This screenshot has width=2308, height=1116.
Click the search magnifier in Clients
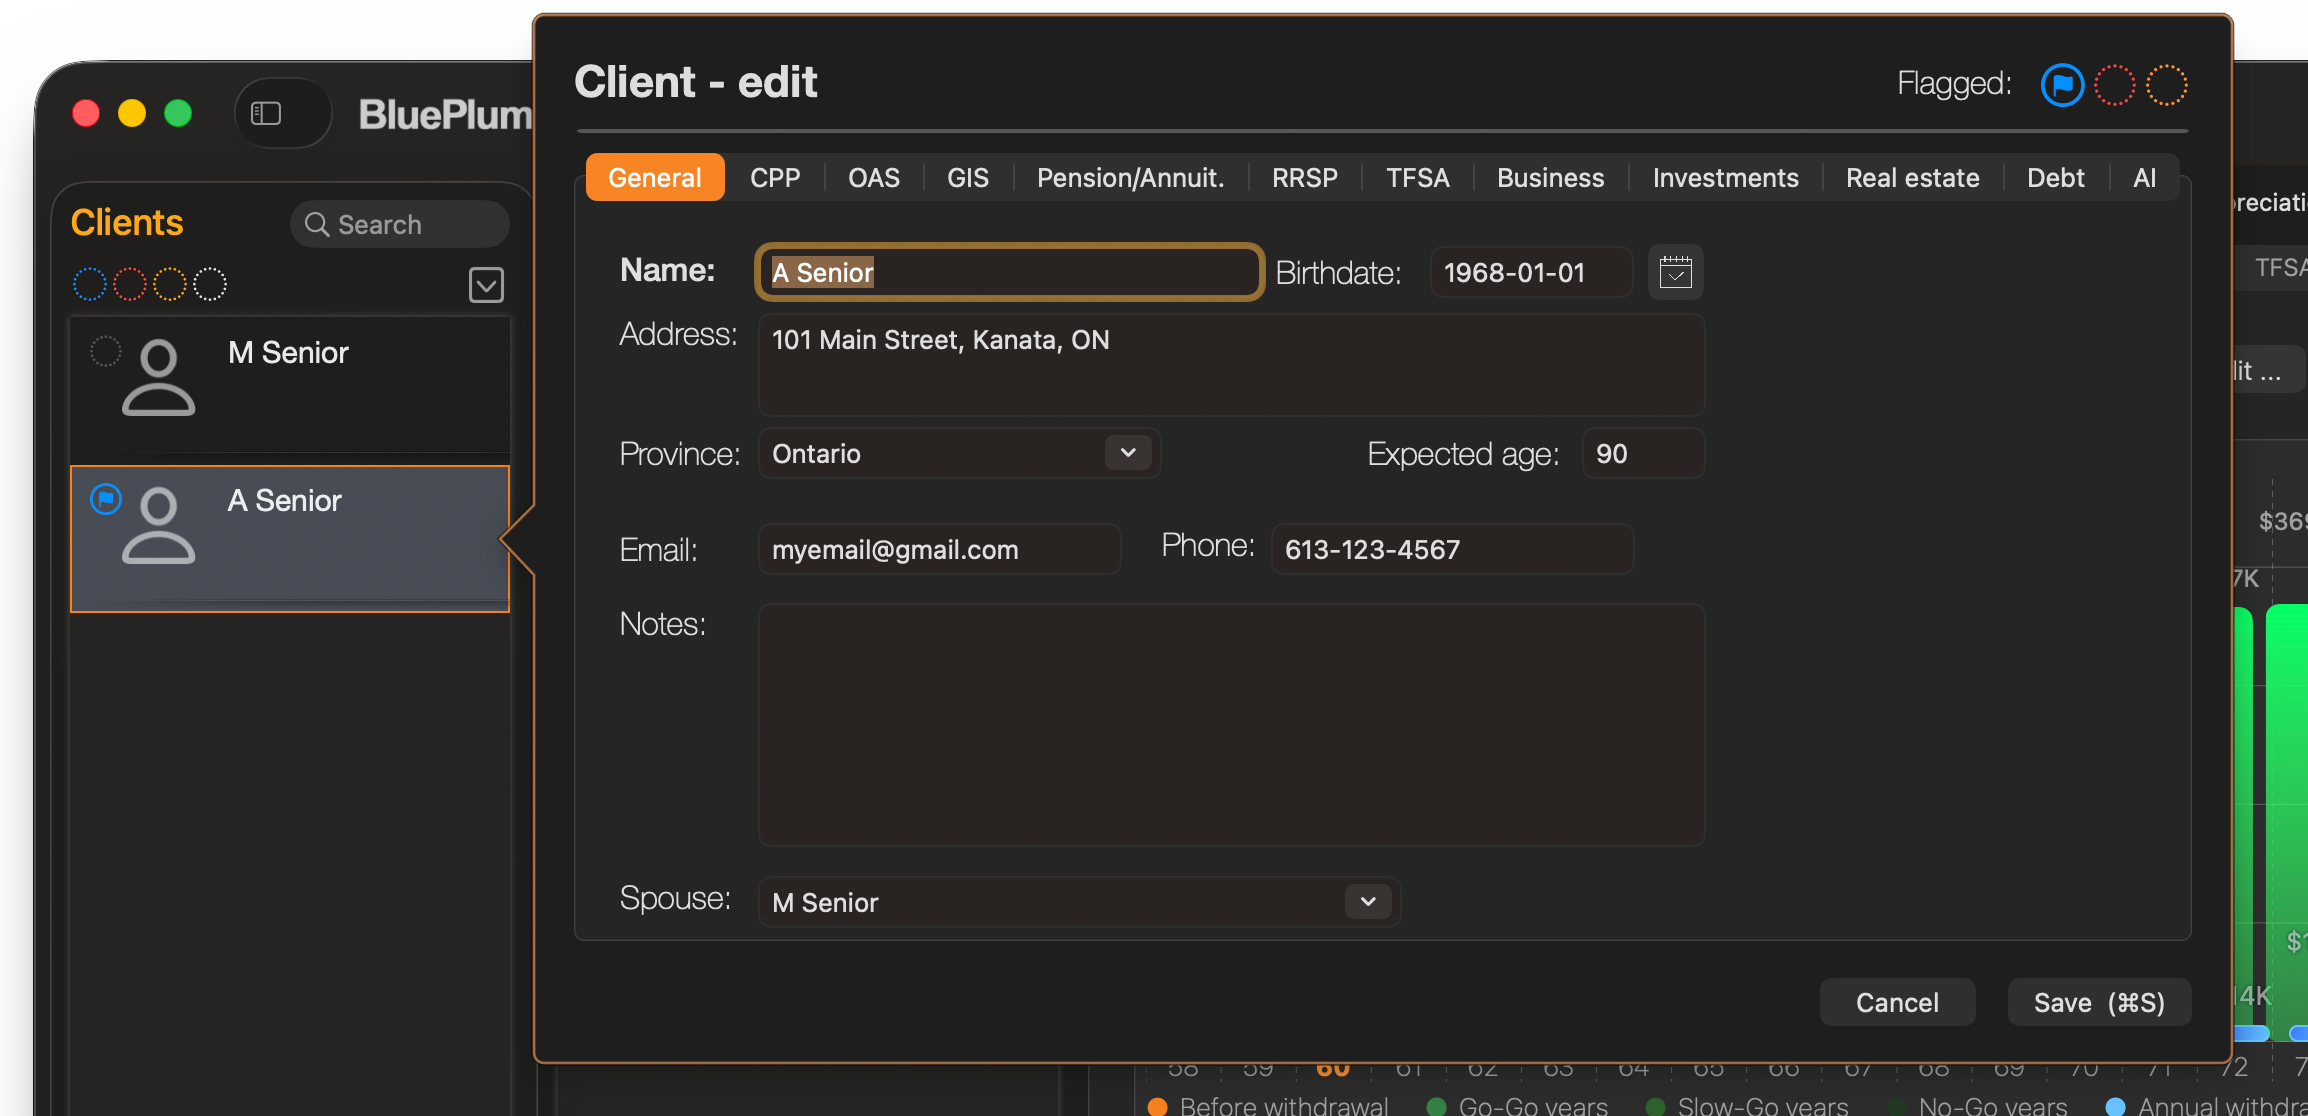(x=317, y=224)
